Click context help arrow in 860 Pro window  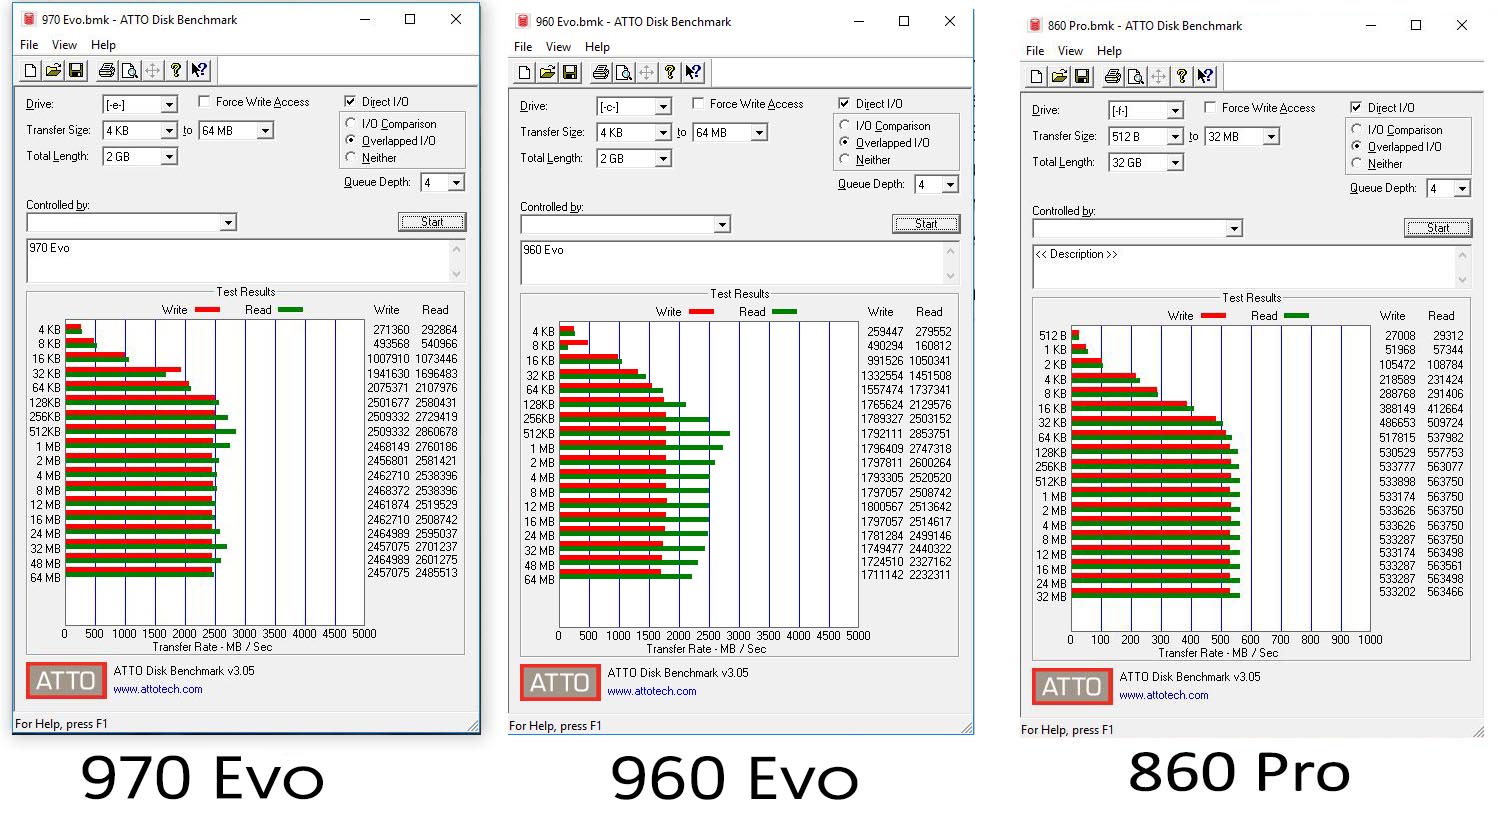(1205, 76)
